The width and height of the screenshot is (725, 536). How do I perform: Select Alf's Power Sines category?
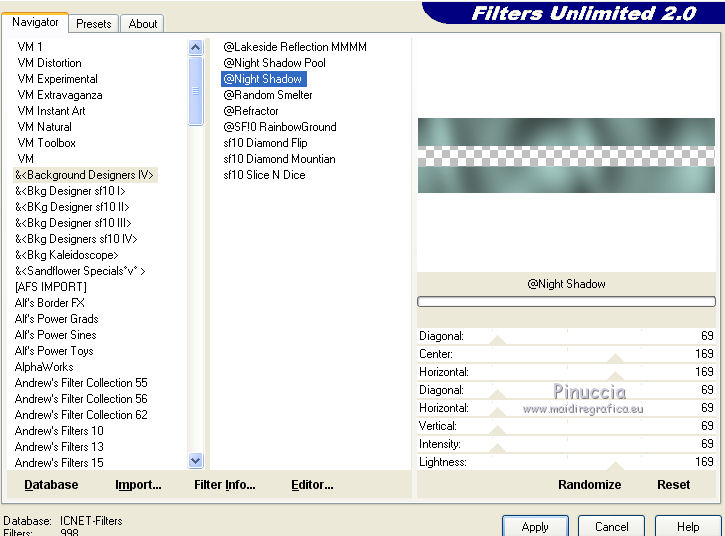(56, 335)
